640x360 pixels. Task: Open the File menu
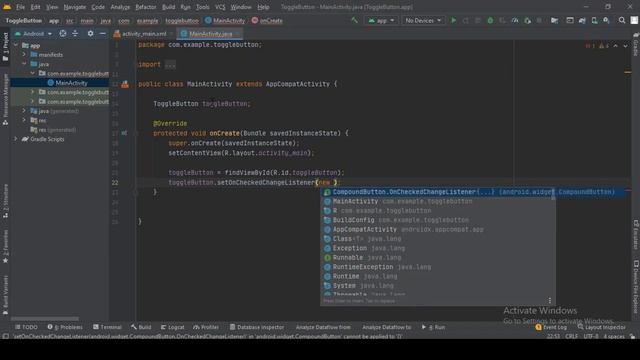(x=20, y=7)
